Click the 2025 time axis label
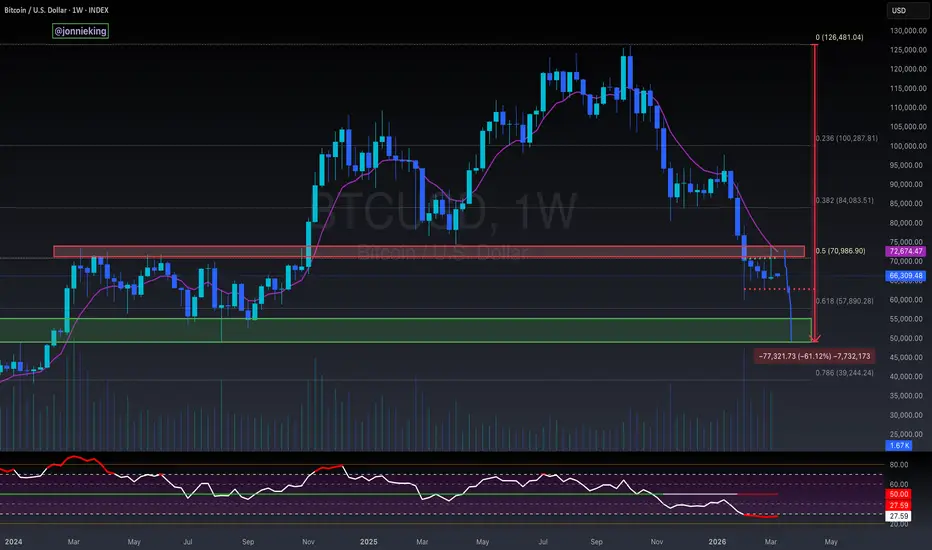The height and width of the screenshot is (550, 932). [x=369, y=542]
